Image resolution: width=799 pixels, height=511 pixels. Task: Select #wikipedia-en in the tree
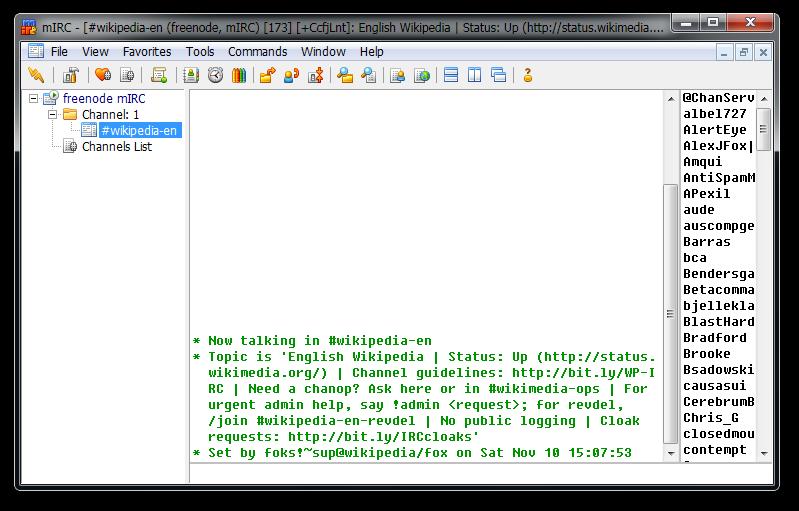pos(139,130)
